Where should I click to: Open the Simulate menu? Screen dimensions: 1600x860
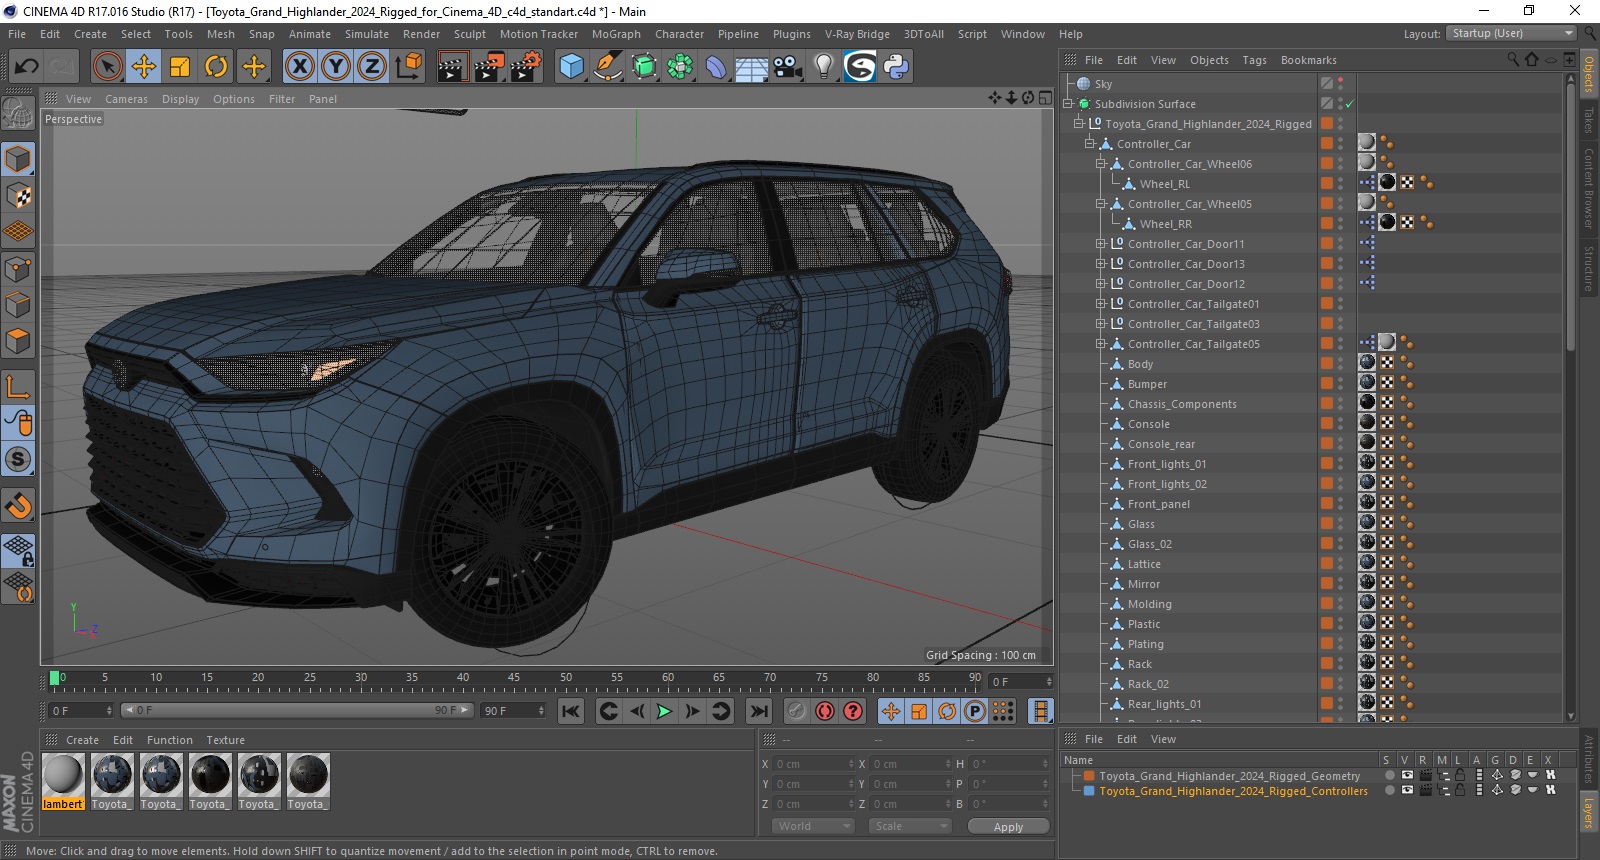[x=367, y=34]
